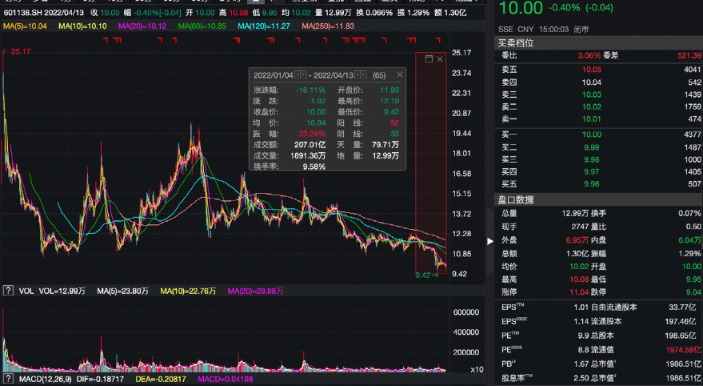
Task: Click the 振幅 23.24% value in popup
Action: click(x=311, y=134)
